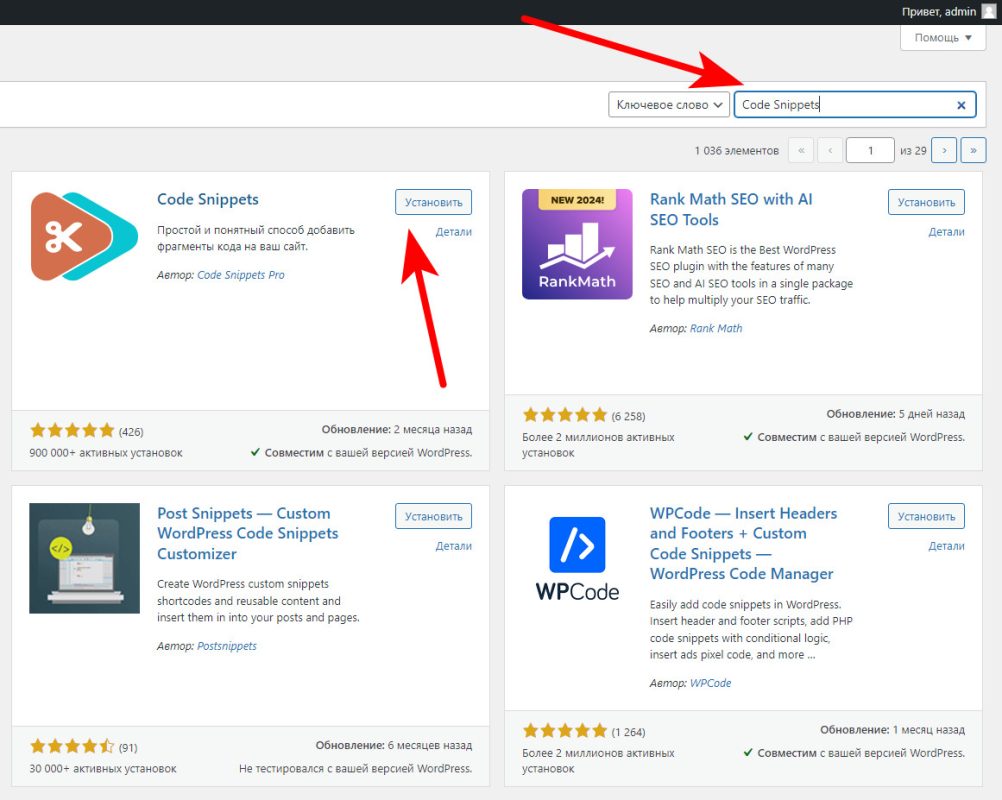Click the (6 258) review count

click(628, 417)
